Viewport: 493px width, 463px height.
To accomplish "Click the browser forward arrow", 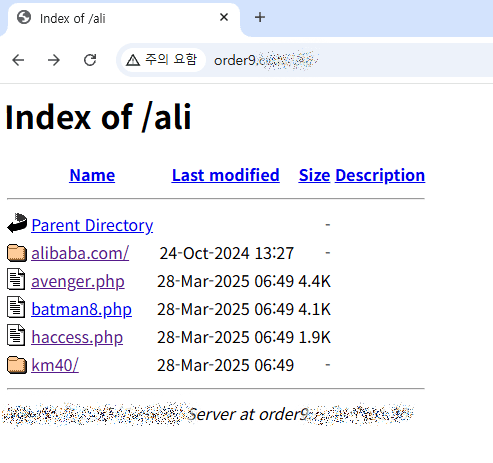I will (54, 60).
